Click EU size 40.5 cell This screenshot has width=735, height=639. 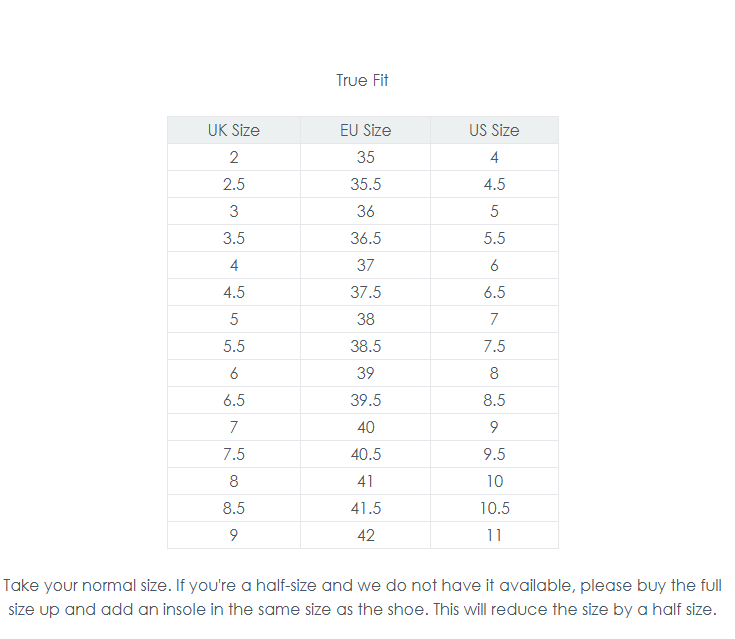365,454
